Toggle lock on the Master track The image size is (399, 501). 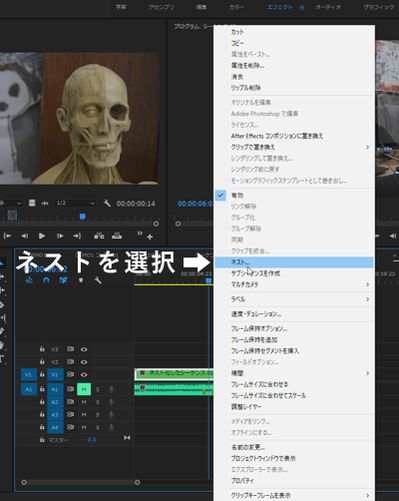(42, 440)
